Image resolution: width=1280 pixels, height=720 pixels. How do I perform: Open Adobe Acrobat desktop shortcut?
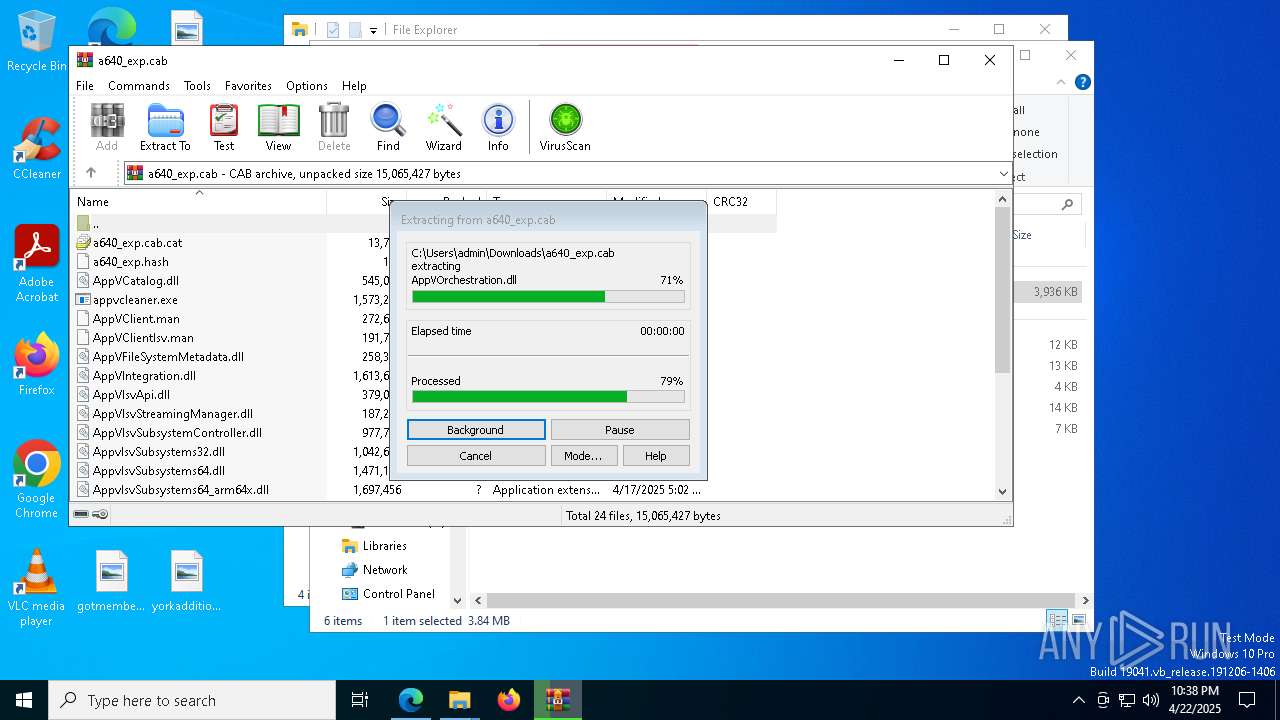(x=37, y=264)
